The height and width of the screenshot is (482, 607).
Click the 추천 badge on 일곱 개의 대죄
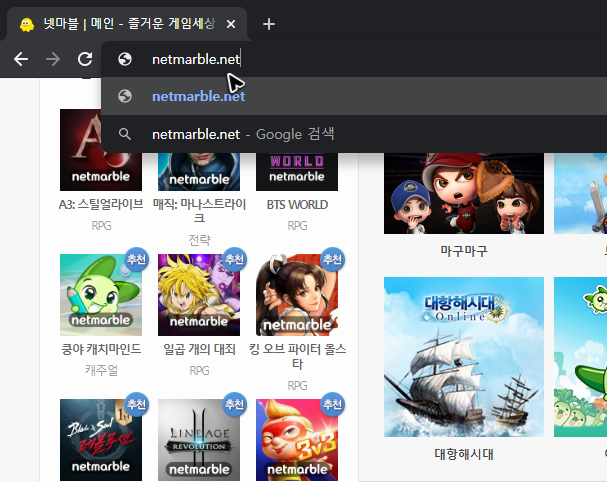(x=234, y=259)
